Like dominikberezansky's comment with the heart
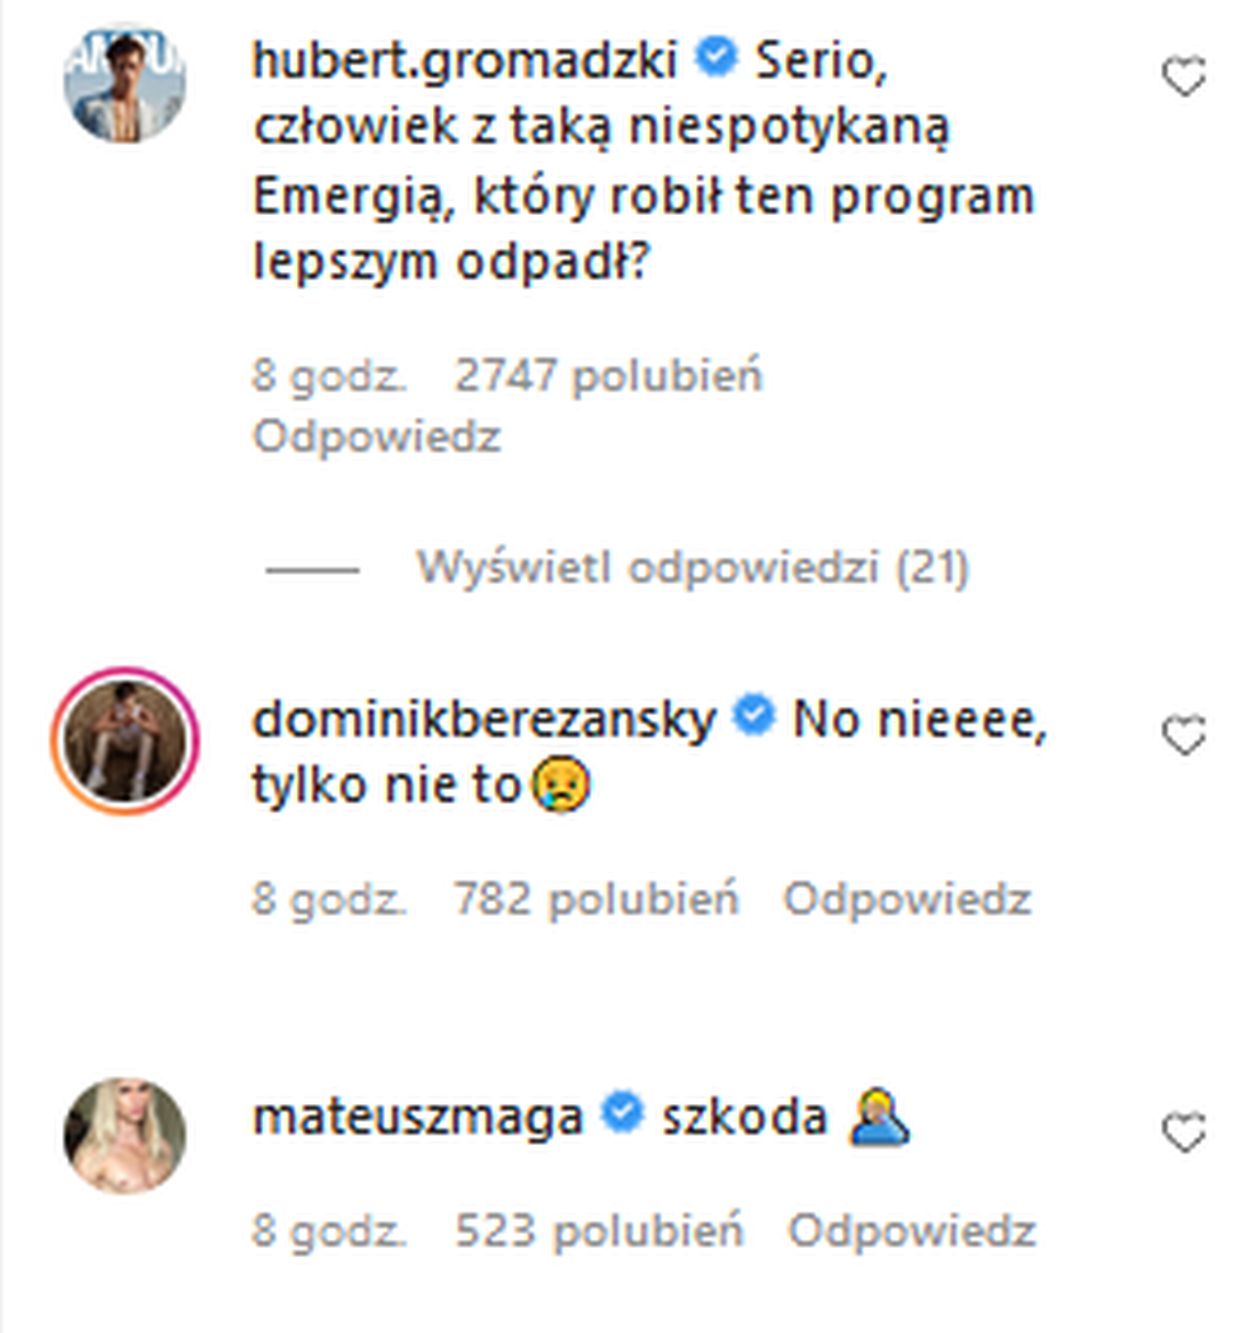Screen dimensions: 1250x1333 coord(1184,736)
